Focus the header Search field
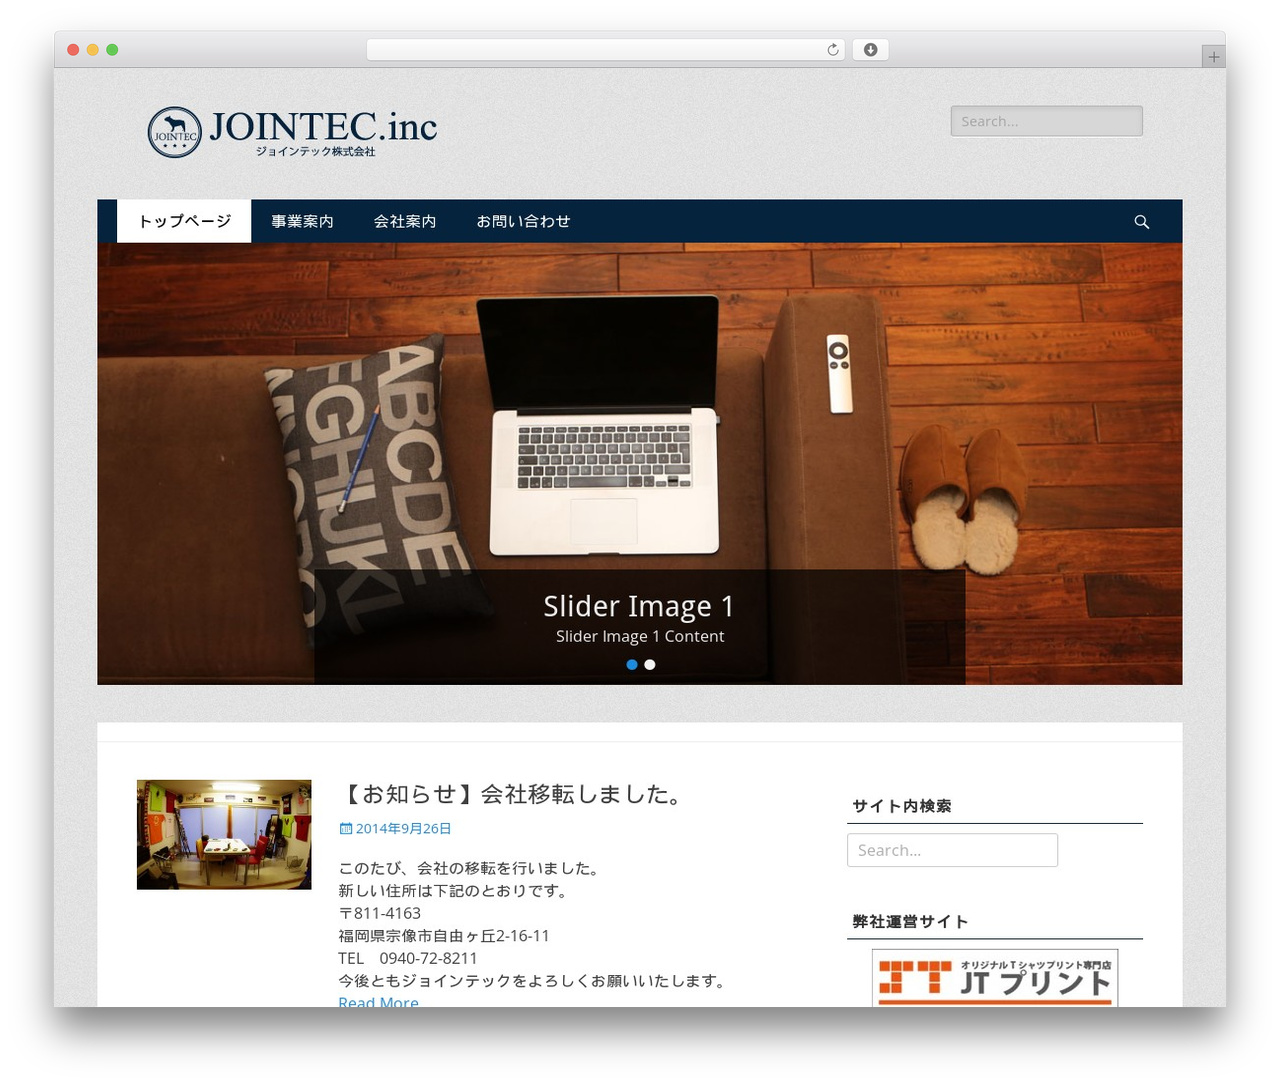Image resolution: width=1280 pixels, height=1084 pixels. [x=1046, y=121]
